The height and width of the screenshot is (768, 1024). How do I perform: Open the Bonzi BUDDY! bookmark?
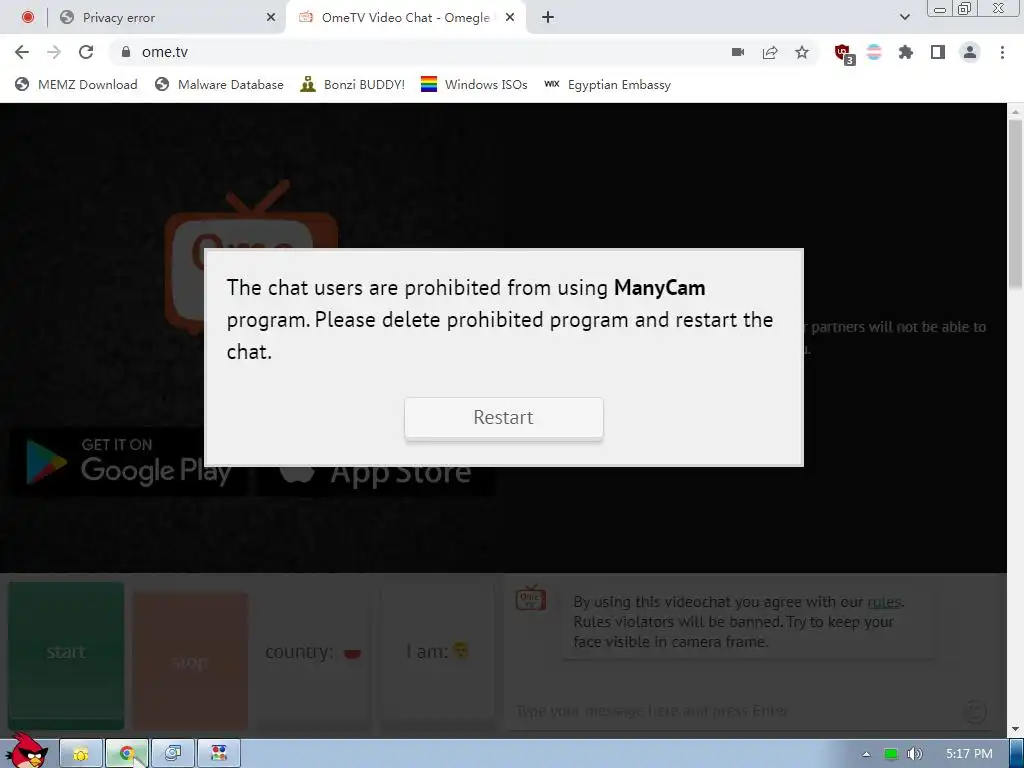(353, 85)
